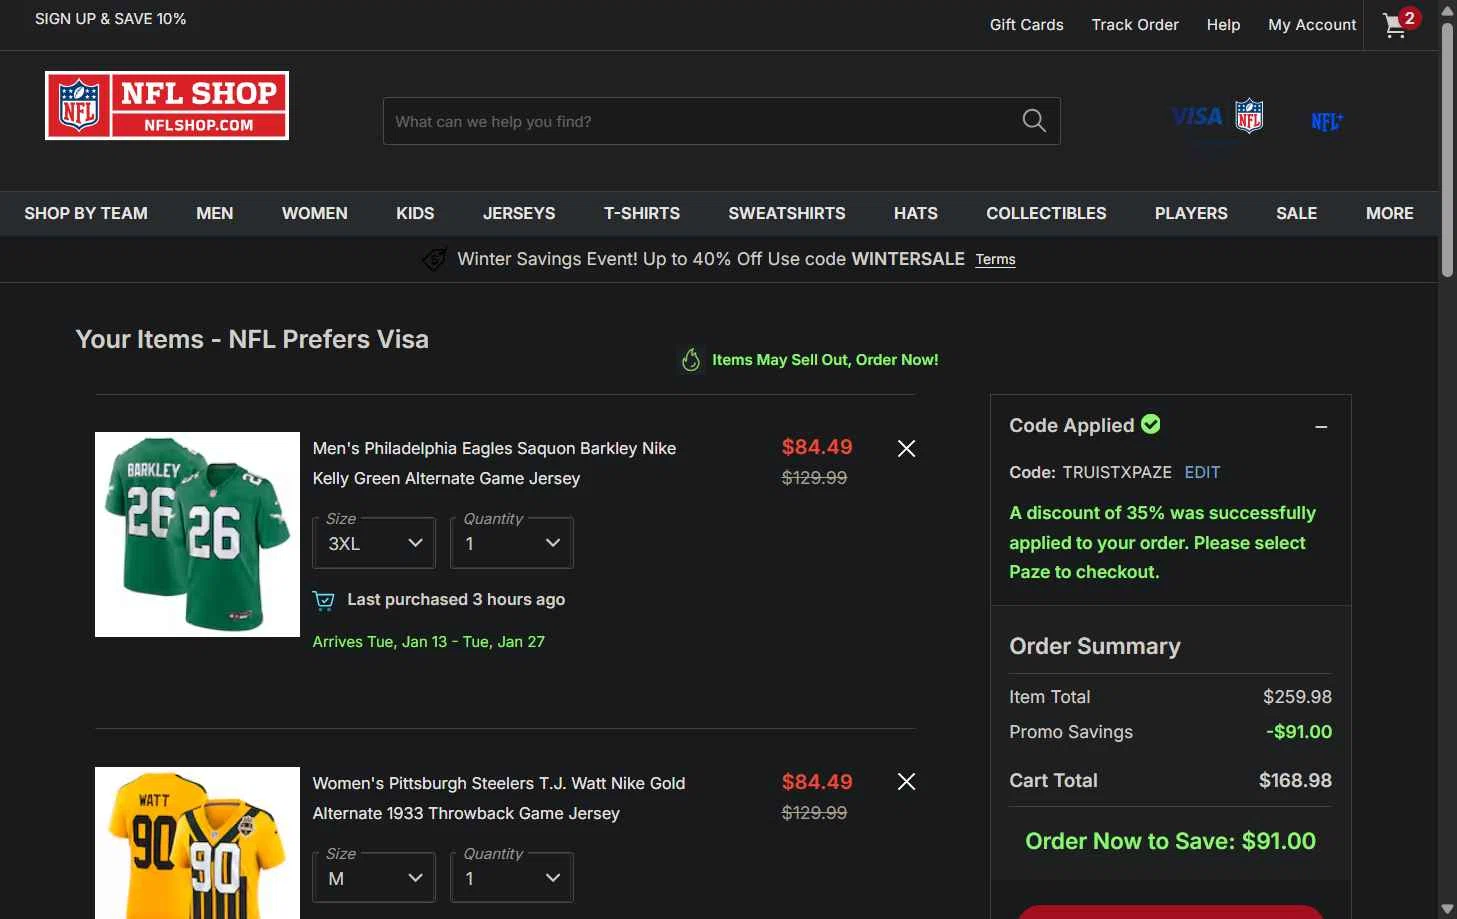
Task: Click the flame icon beside Items May Sell Out
Action: [691, 360]
